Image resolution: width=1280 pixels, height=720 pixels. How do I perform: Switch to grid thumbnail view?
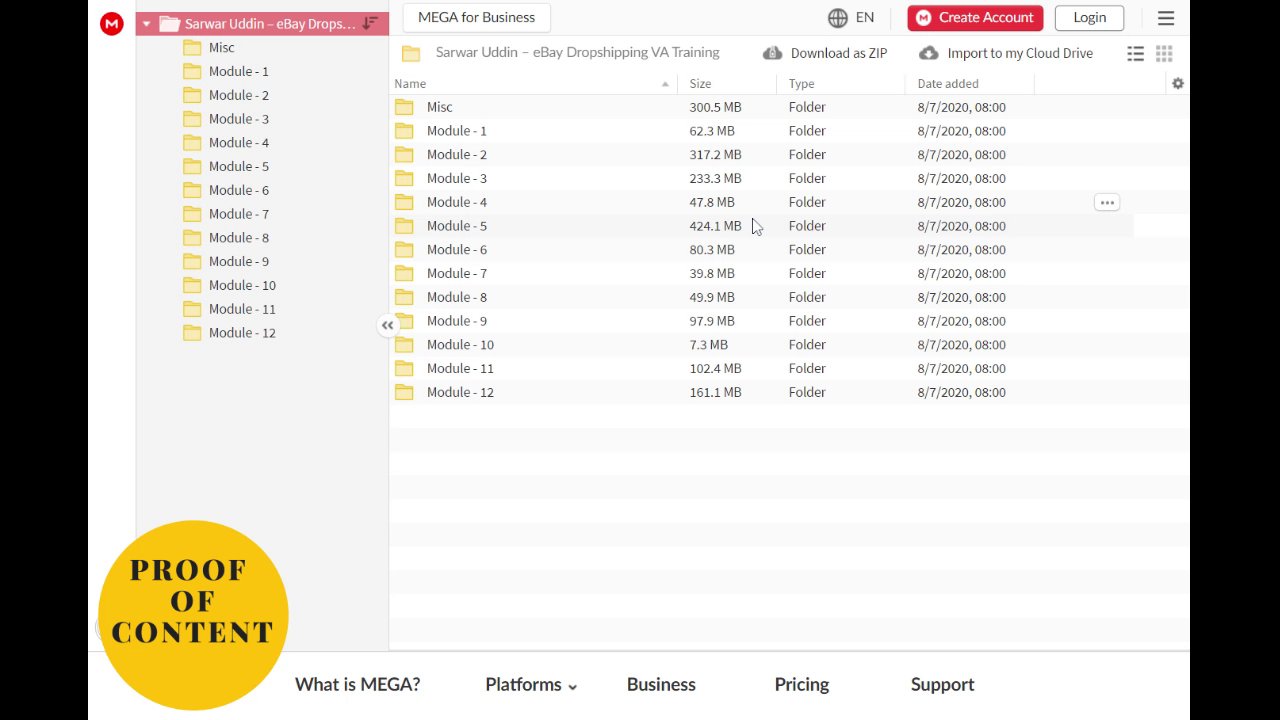1164,54
